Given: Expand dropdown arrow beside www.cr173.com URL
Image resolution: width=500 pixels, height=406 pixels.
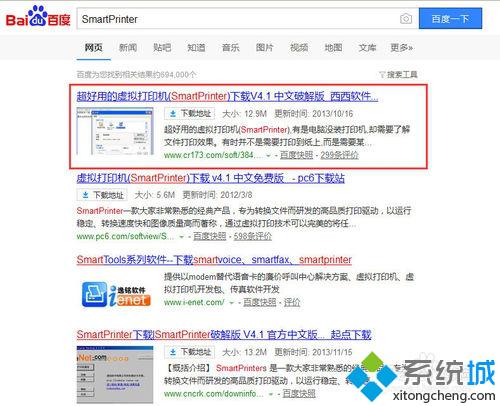Looking at the screenshot, I should [268, 156].
